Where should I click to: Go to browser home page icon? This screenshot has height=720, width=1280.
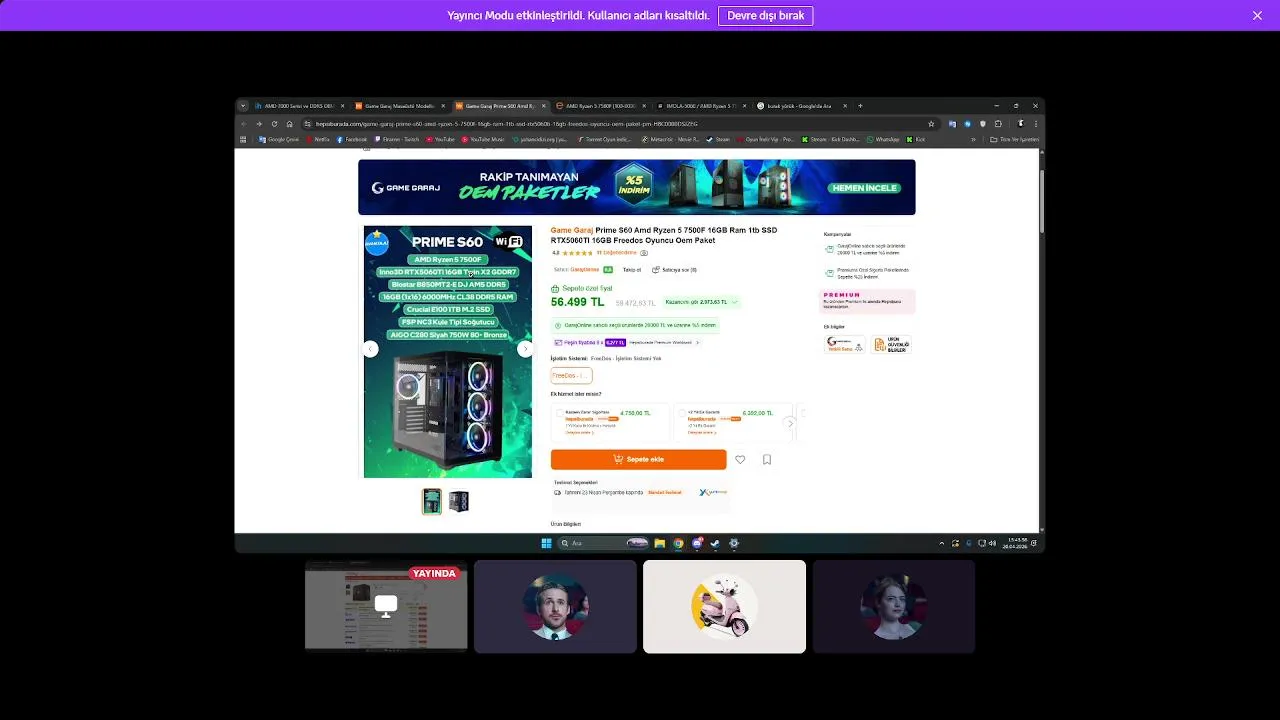(x=290, y=124)
